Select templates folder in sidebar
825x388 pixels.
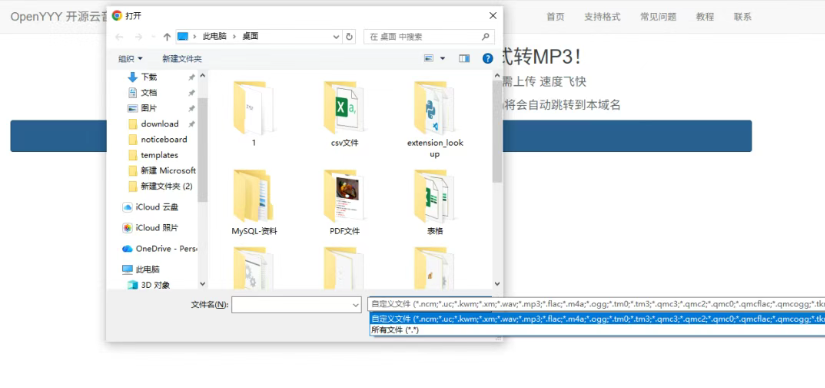click(x=159, y=155)
